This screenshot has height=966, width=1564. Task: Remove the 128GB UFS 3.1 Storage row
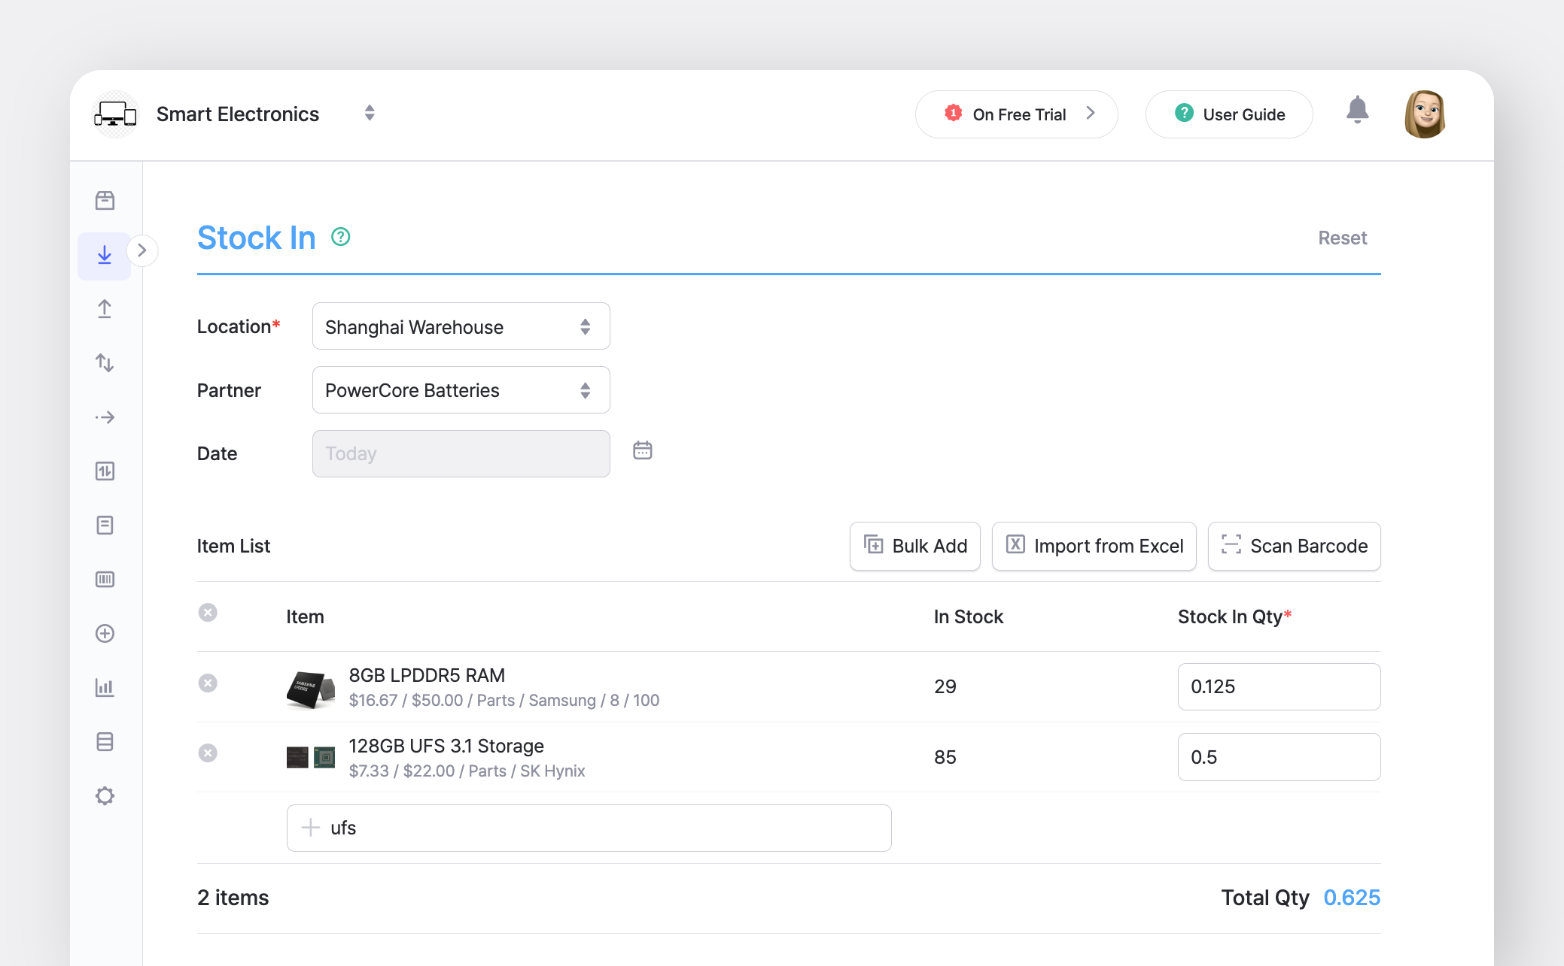[208, 753]
